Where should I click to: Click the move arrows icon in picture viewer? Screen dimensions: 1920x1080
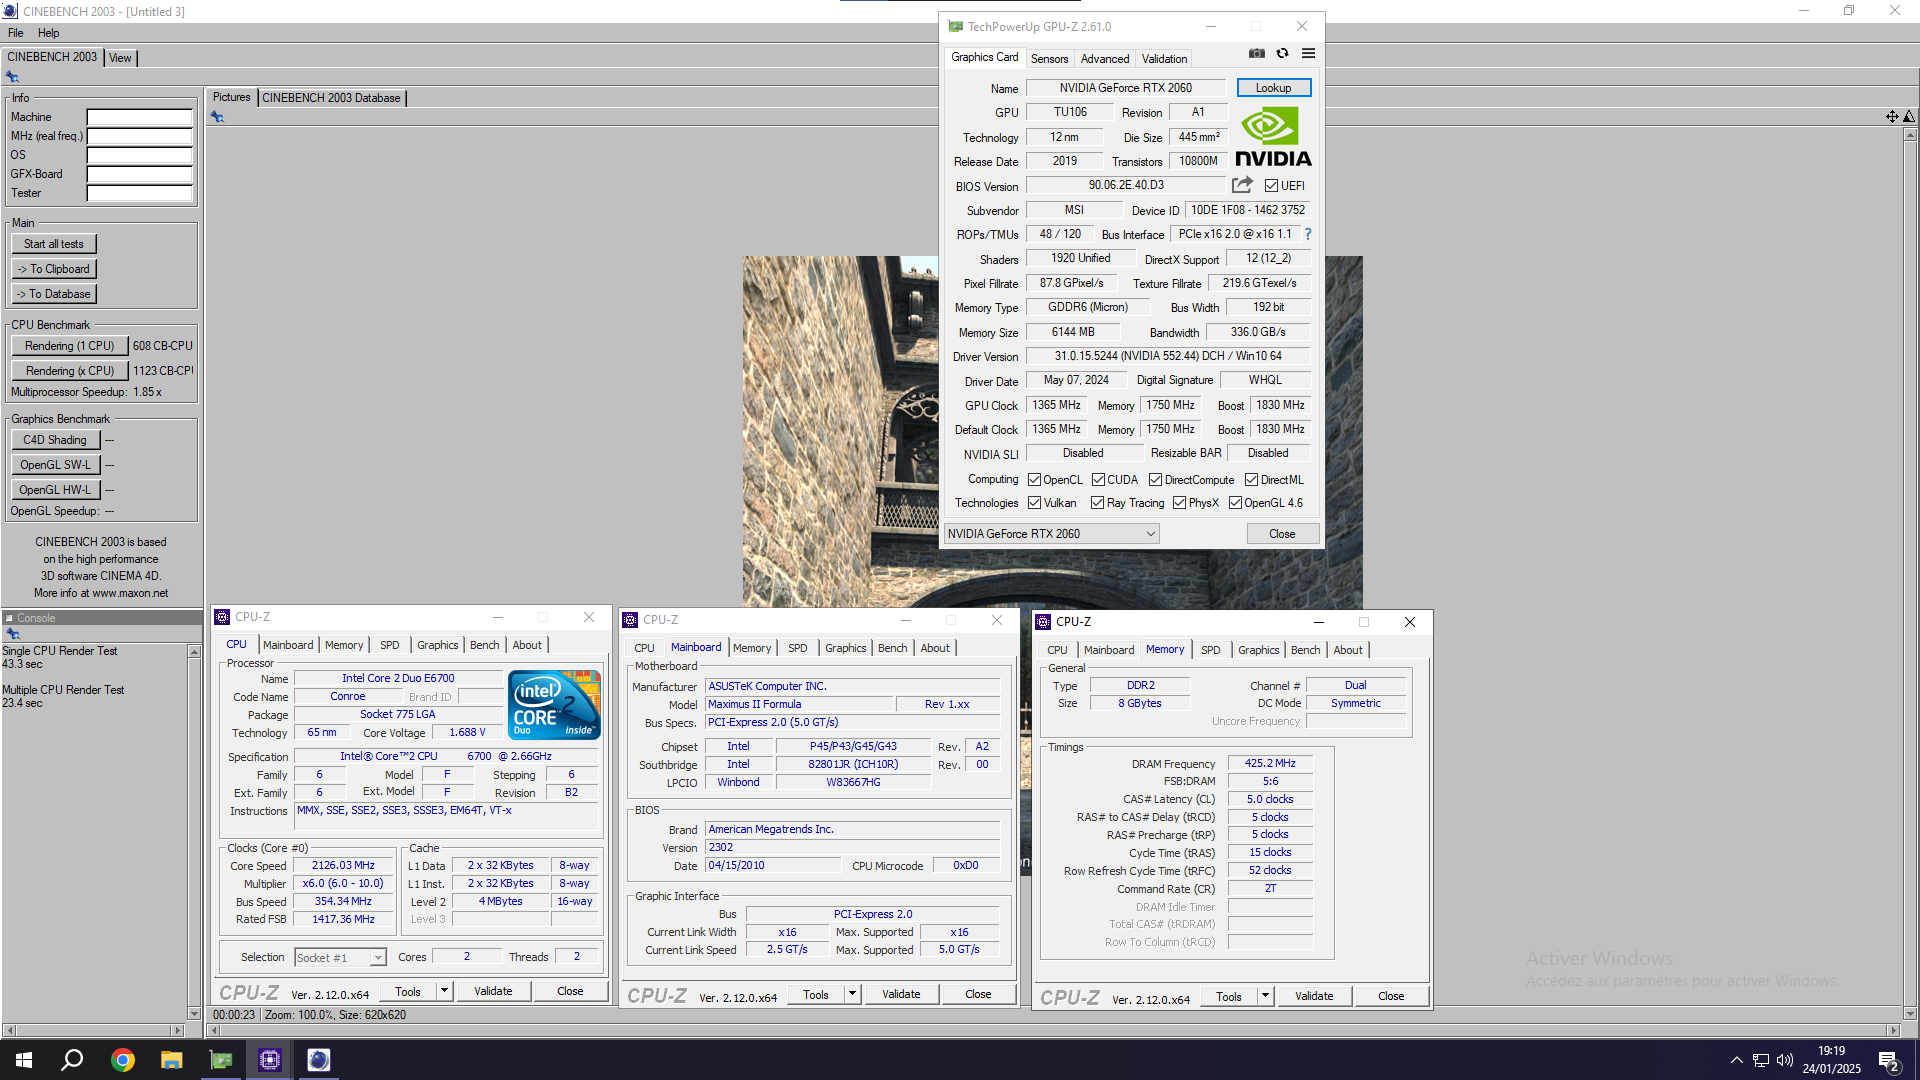[1892, 117]
